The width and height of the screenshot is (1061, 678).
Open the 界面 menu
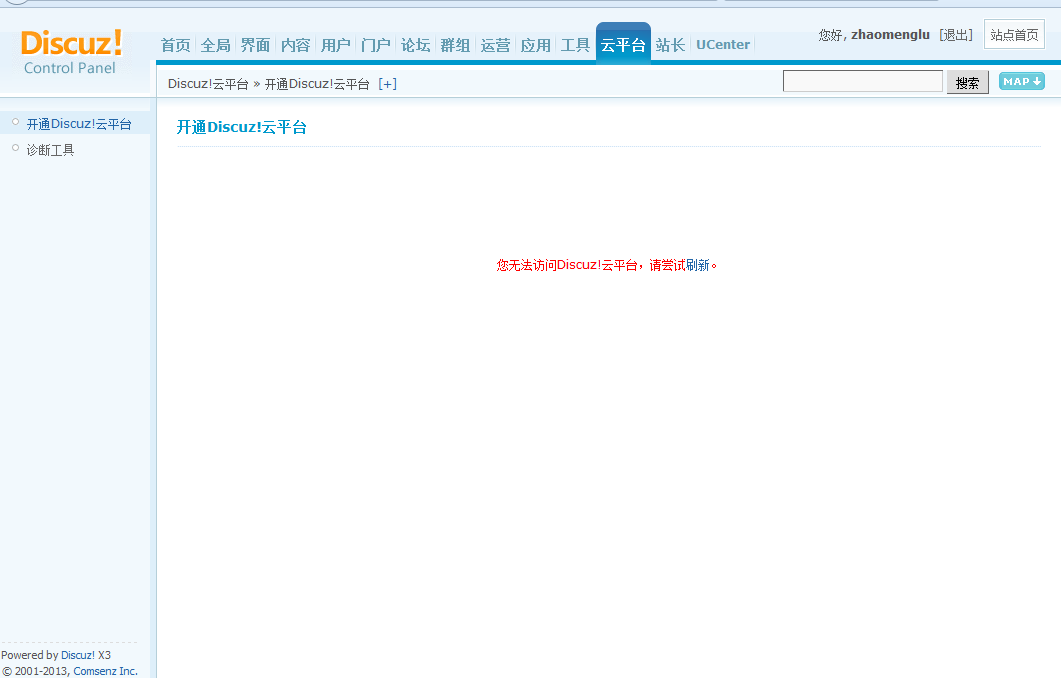coord(256,45)
